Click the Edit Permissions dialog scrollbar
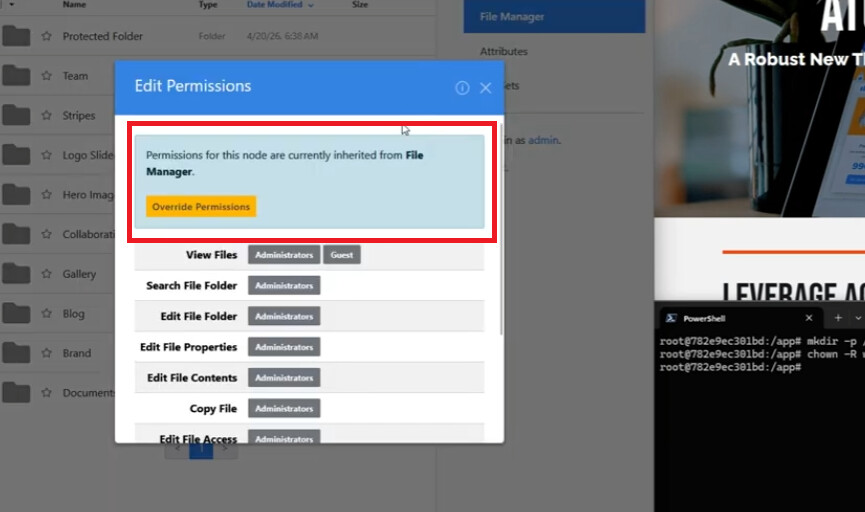The height and width of the screenshot is (512, 865). coord(501,230)
